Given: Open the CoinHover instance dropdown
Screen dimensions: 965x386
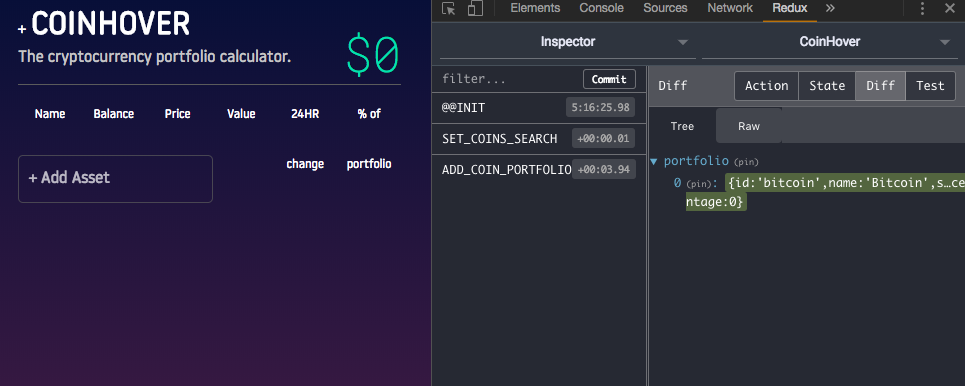Looking at the screenshot, I should click(x=829, y=42).
